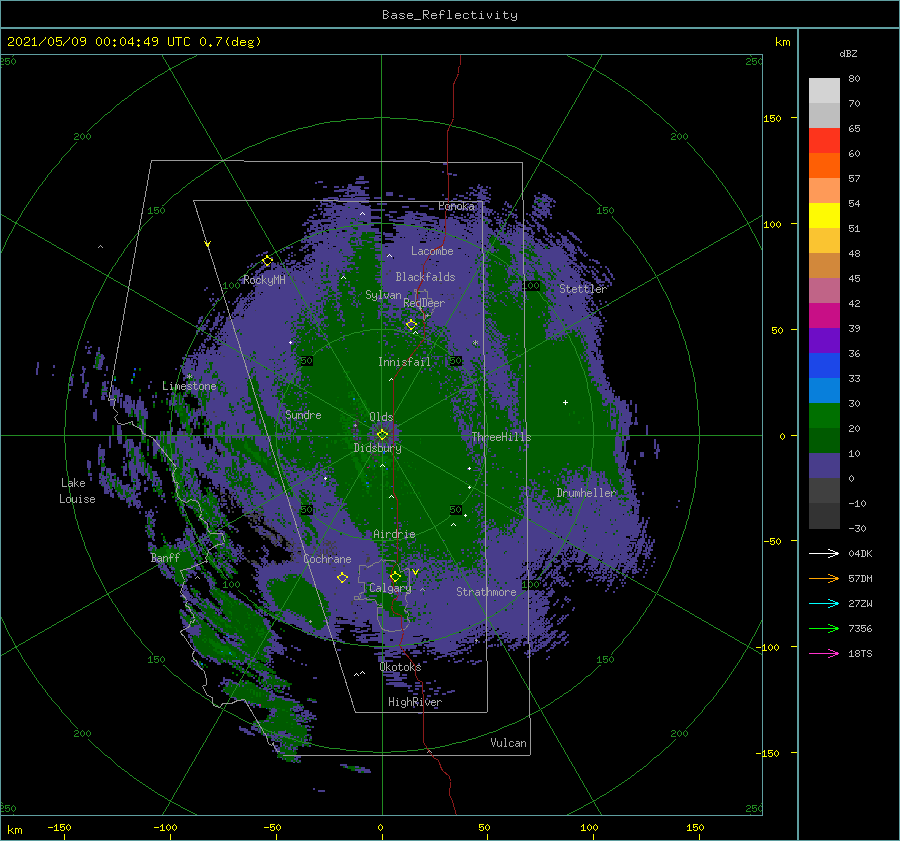900x841 pixels.
Task: Click the Stettler town label
Action: click(x=583, y=289)
